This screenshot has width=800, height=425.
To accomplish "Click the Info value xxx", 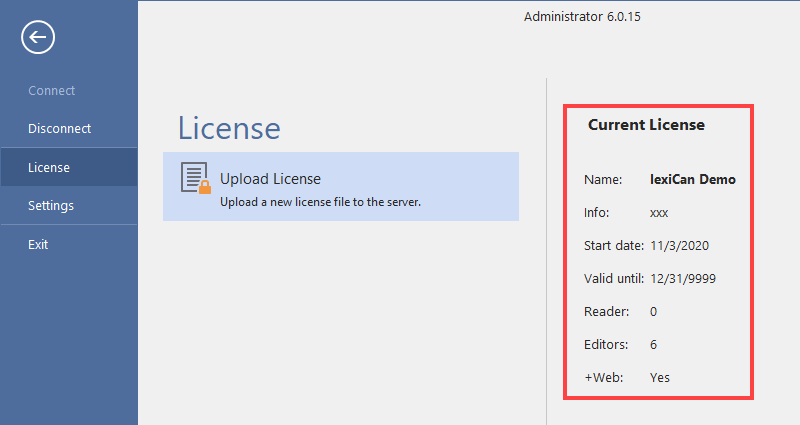I will pyautogui.click(x=659, y=213).
